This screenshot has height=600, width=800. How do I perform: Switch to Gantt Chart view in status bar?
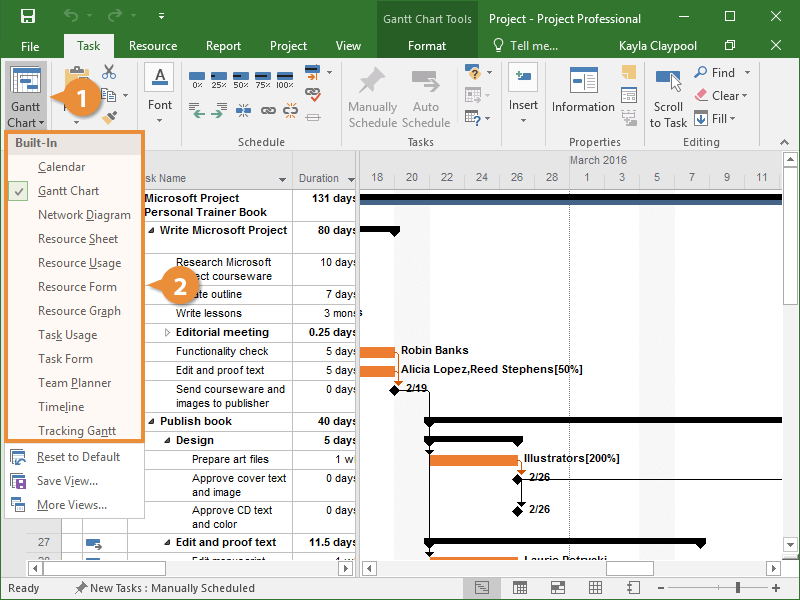click(x=482, y=588)
